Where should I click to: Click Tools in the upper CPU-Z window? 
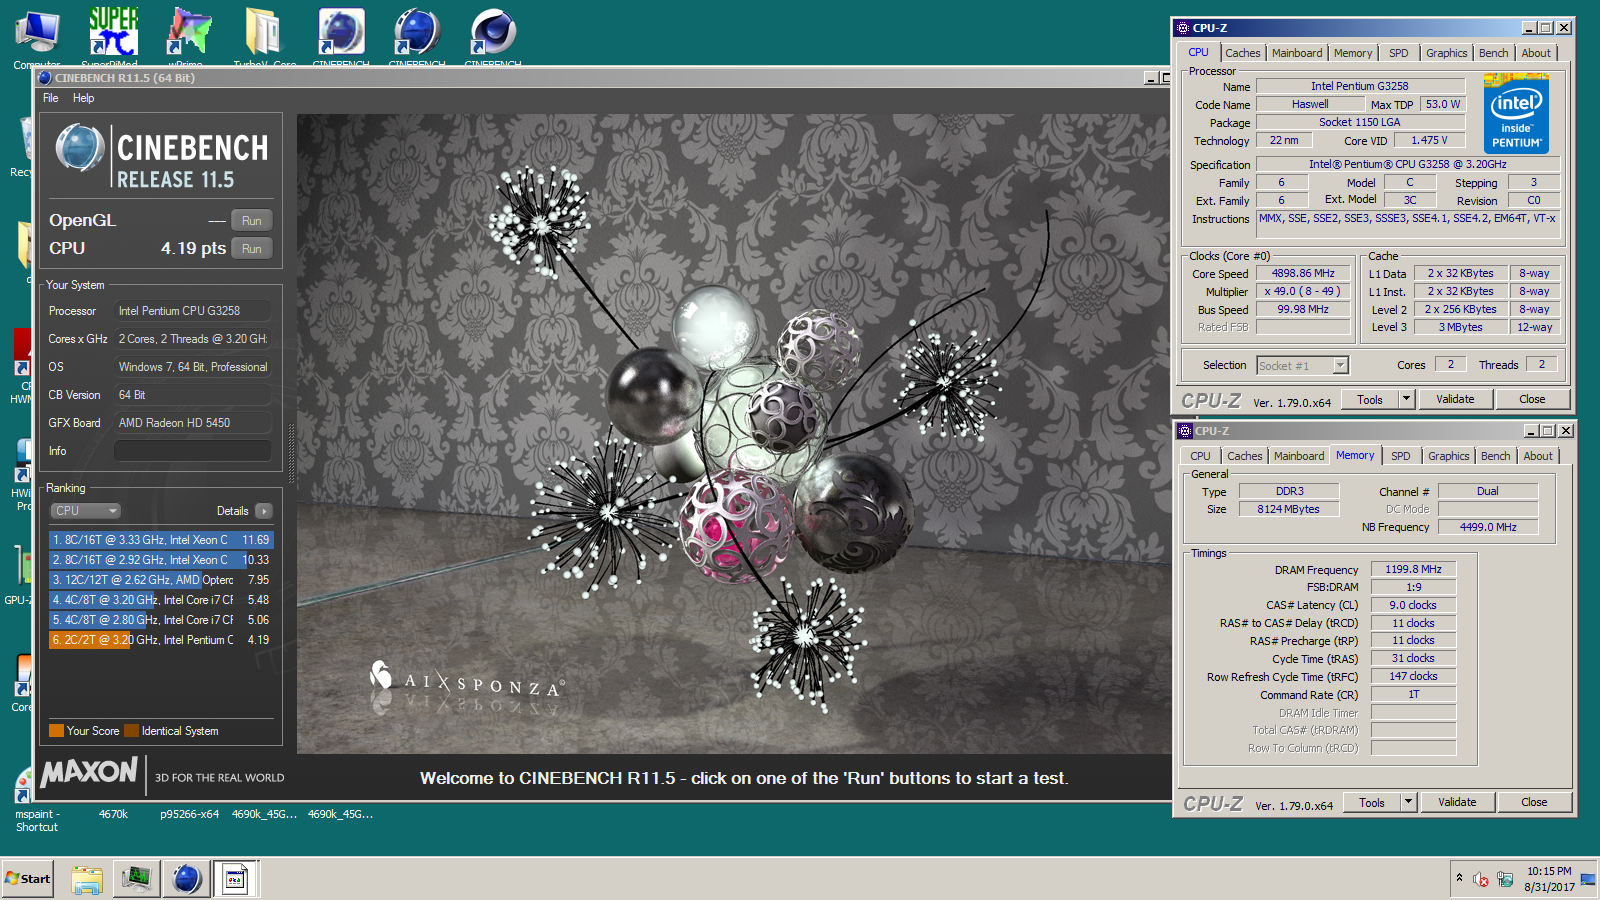coord(1370,400)
